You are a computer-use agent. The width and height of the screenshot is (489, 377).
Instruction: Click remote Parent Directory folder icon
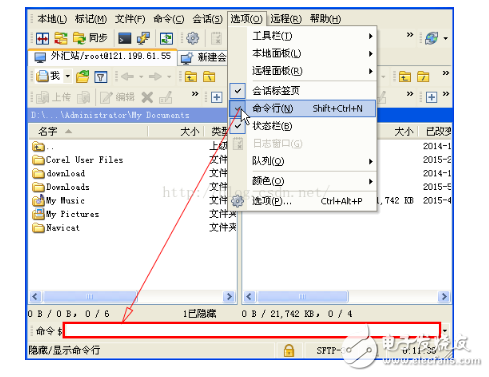[x=405, y=77]
